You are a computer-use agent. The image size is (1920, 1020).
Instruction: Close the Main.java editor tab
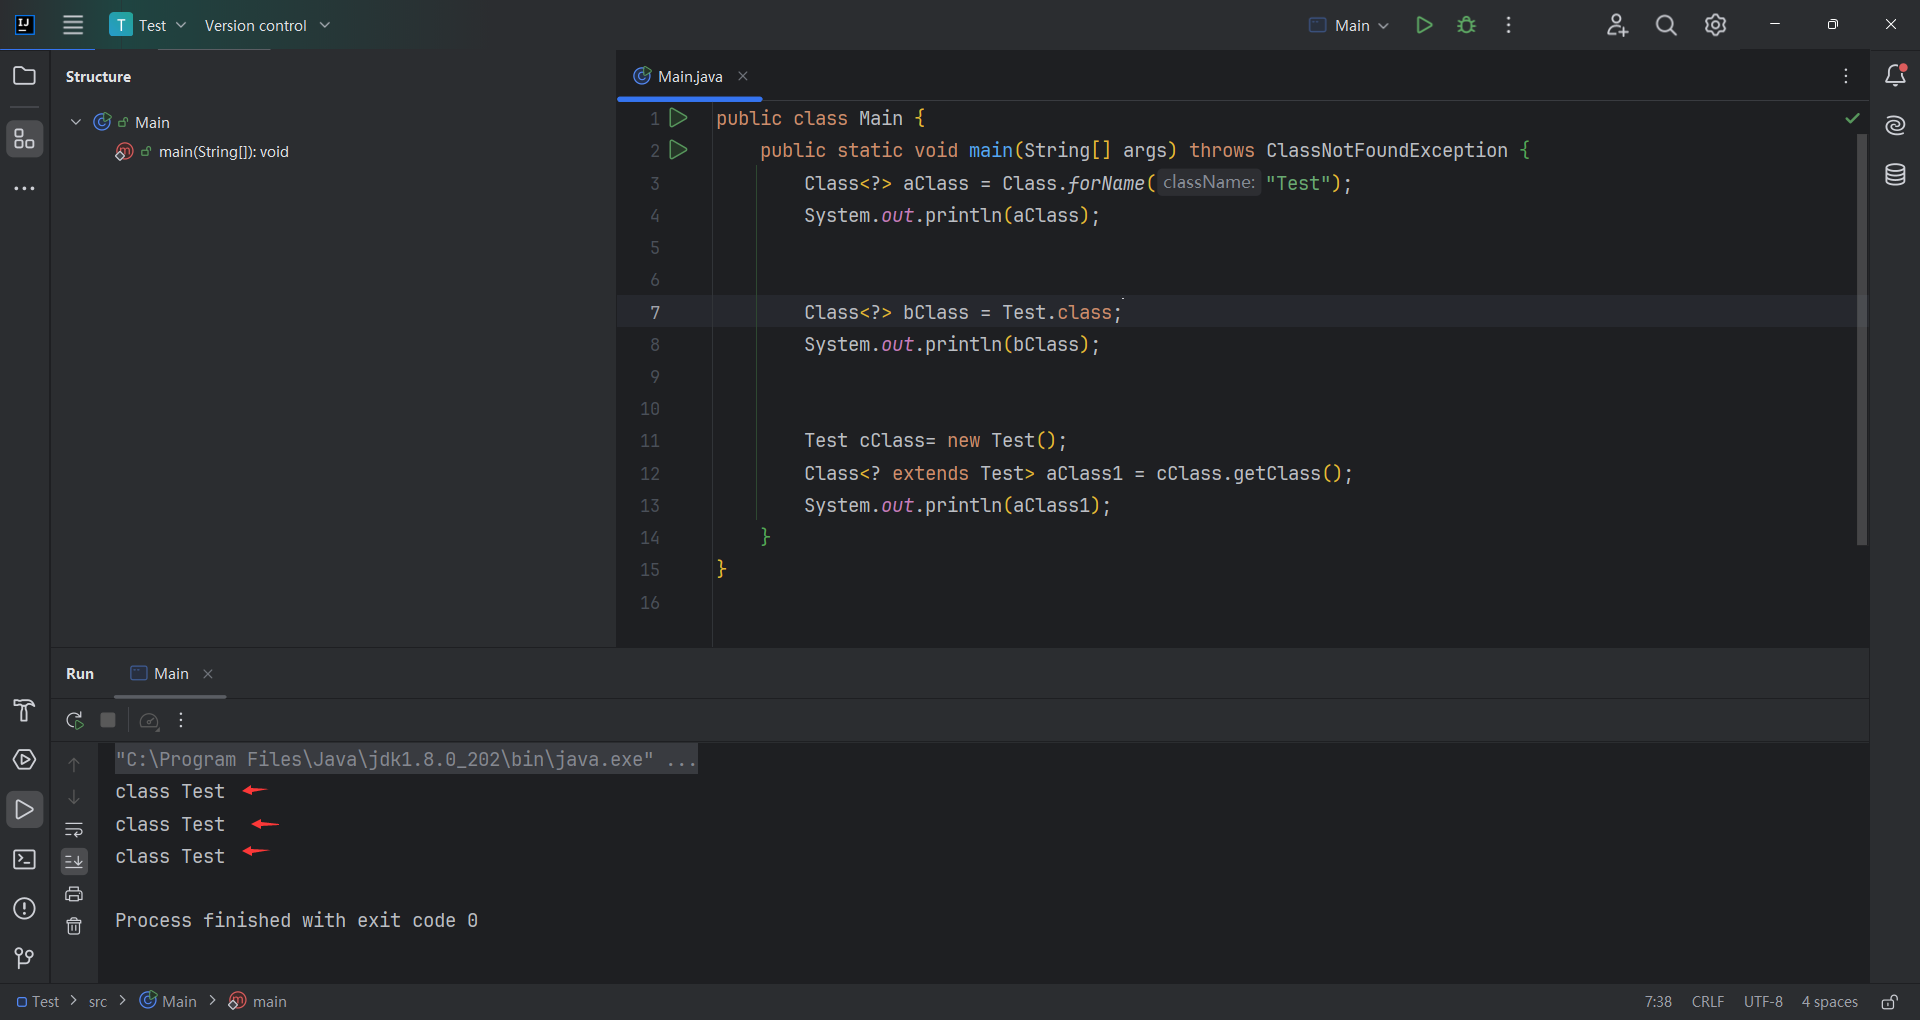click(743, 76)
